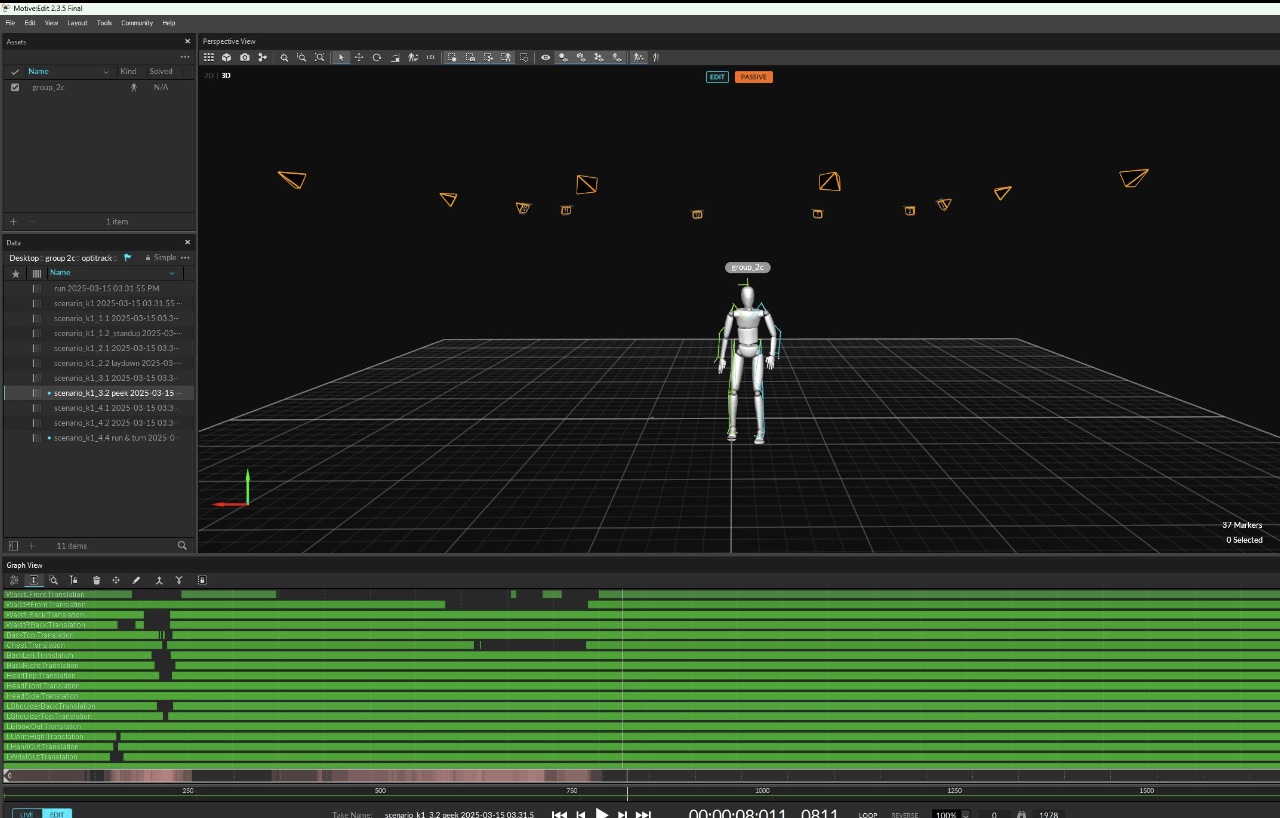The width and height of the screenshot is (1280, 818).
Task: Click the zoom magnifier tool in Graph View
Action: pyautogui.click(x=54, y=580)
